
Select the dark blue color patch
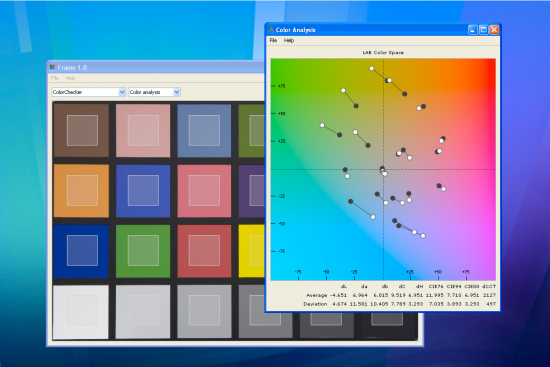[81, 251]
